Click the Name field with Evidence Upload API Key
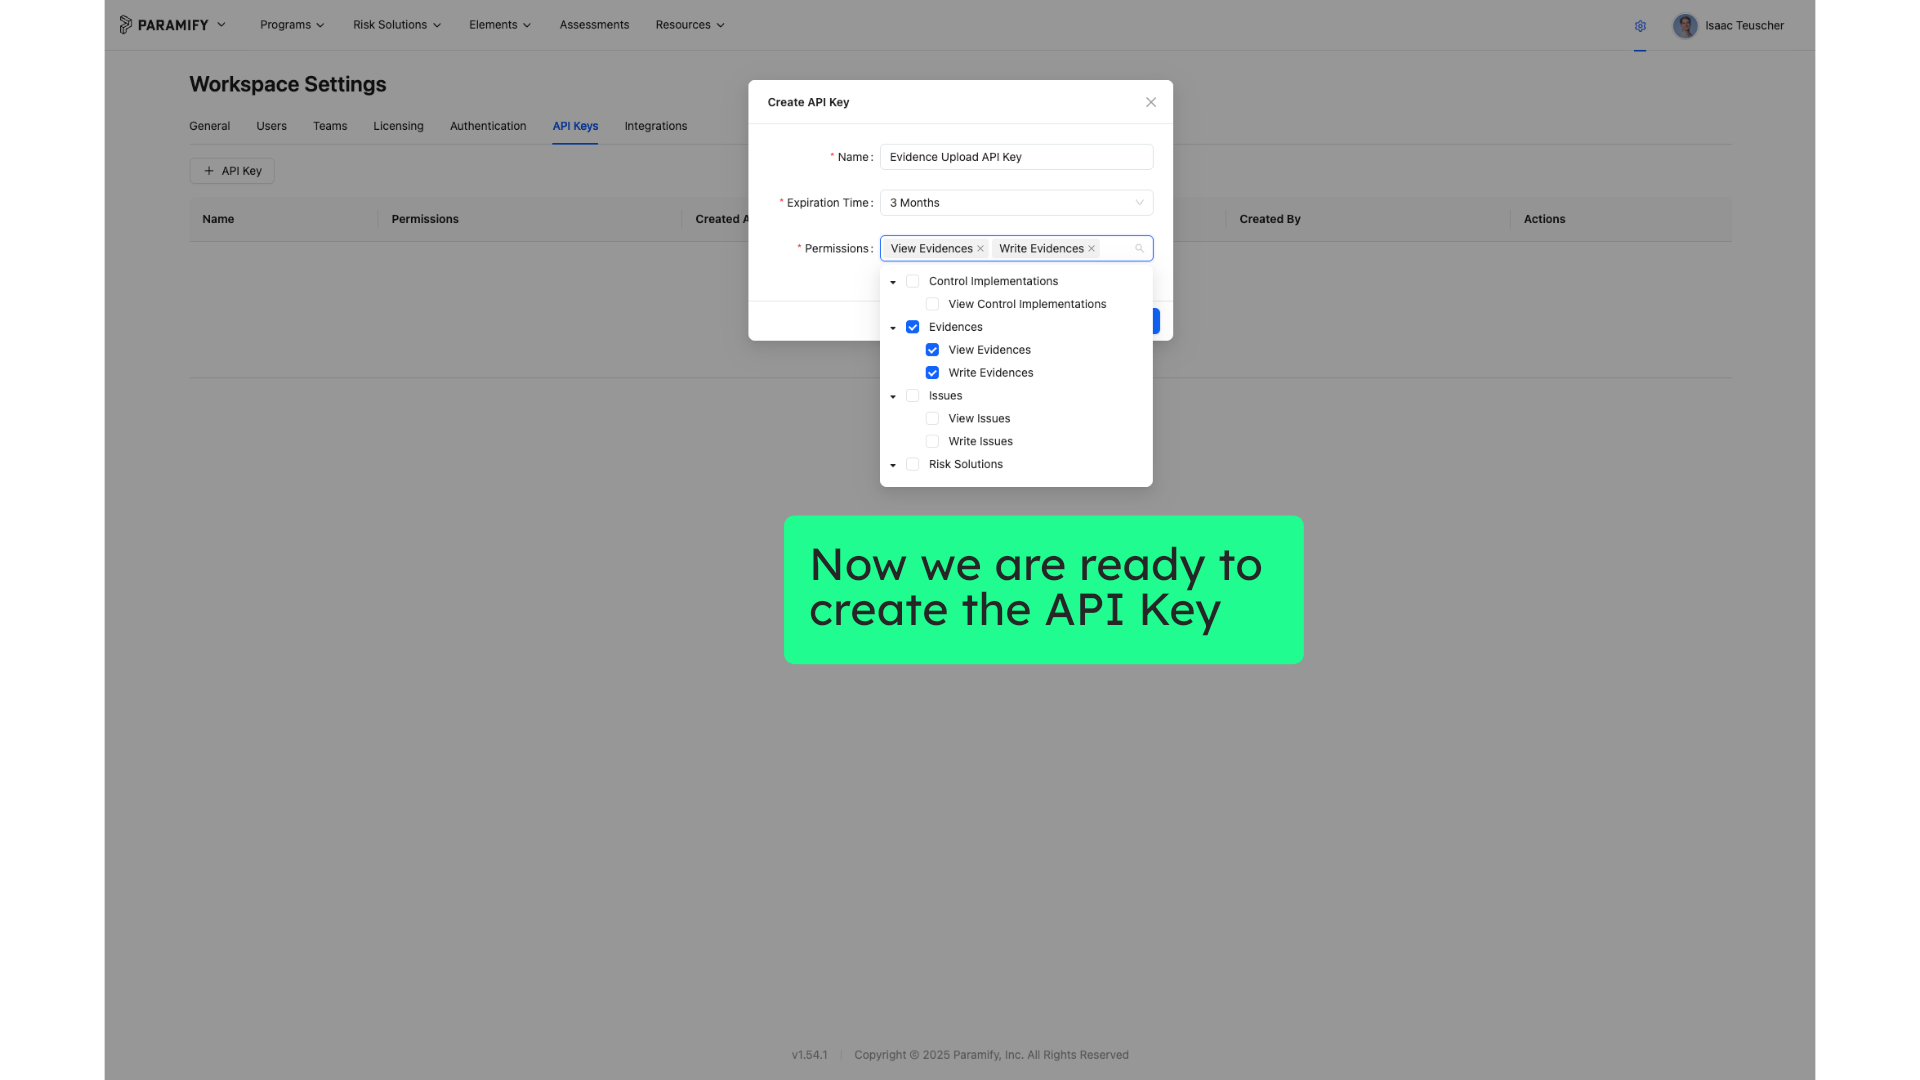 [1016, 157]
